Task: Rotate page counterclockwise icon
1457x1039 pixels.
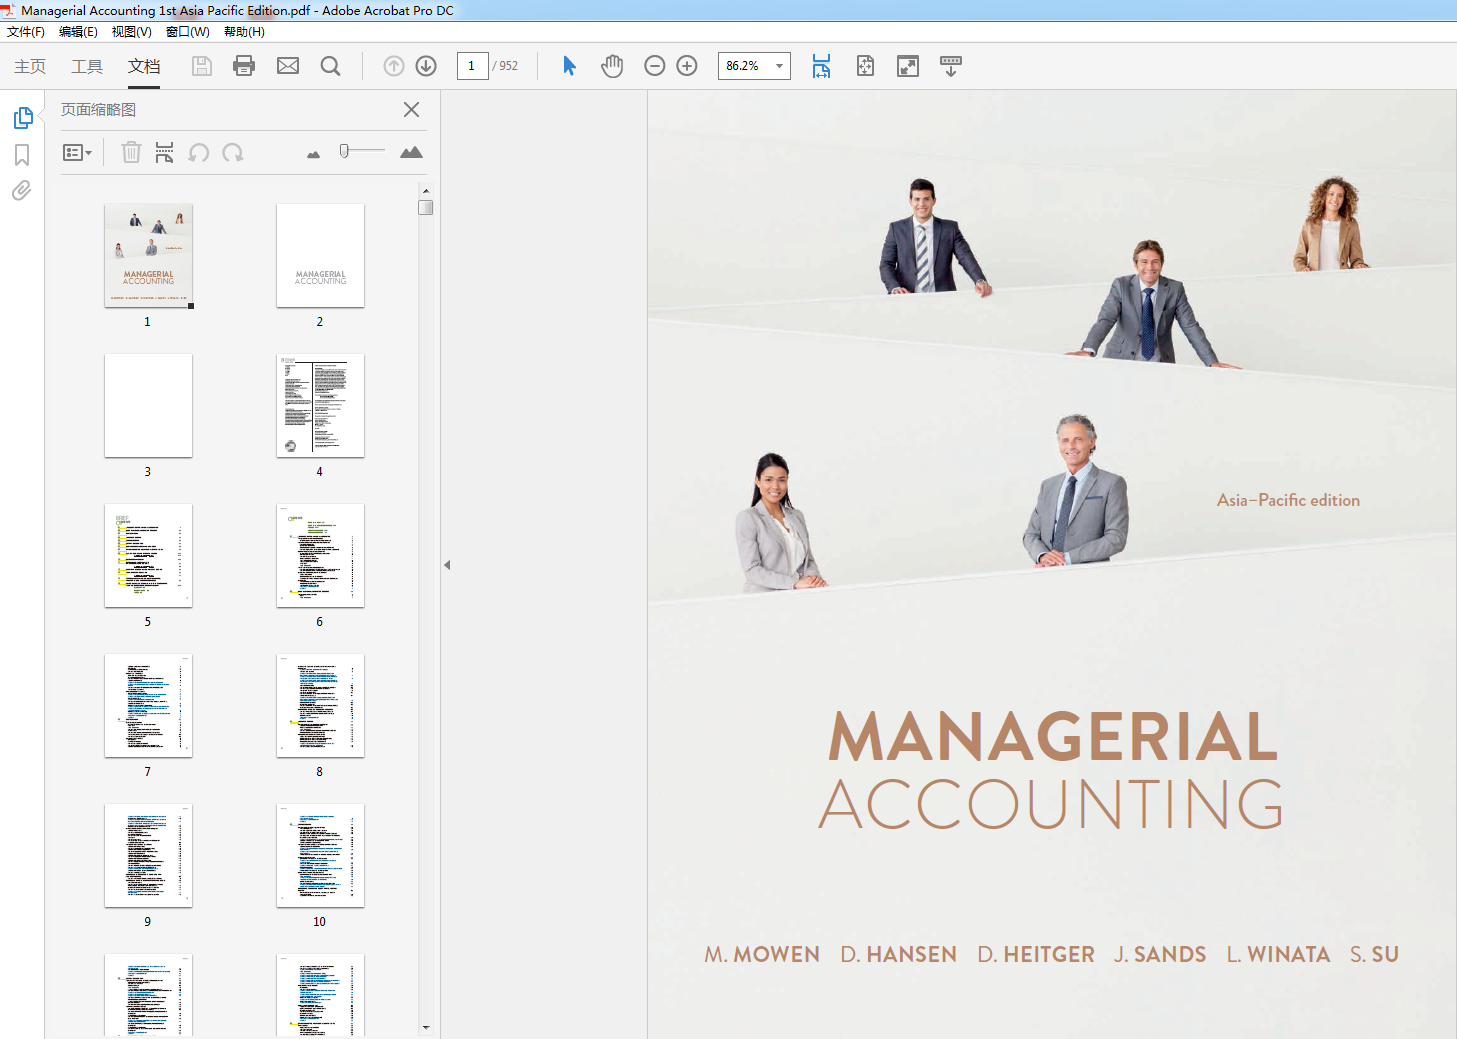Action: click(199, 152)
